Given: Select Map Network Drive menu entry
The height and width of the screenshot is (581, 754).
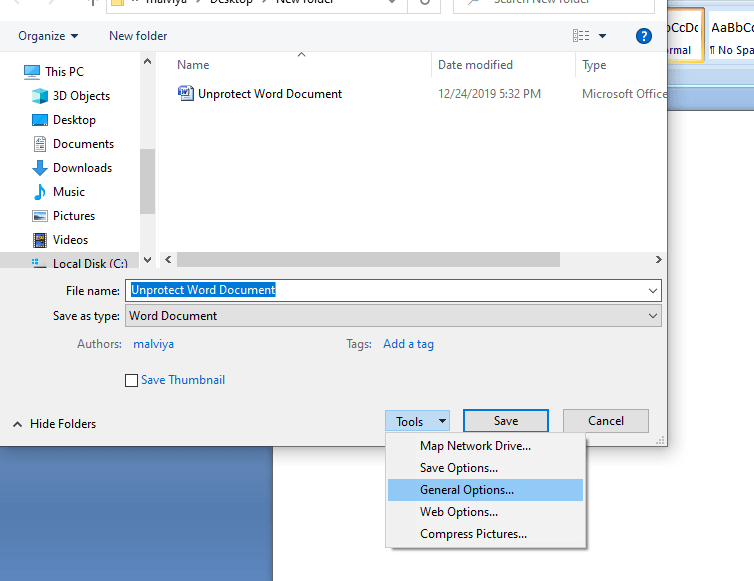Looking at the screenshot, I should click(x=475, y=446).
